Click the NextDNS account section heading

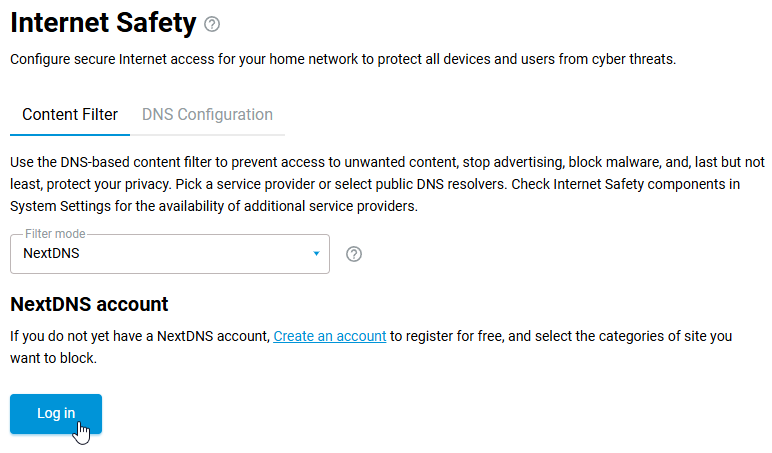coord(89,304)
